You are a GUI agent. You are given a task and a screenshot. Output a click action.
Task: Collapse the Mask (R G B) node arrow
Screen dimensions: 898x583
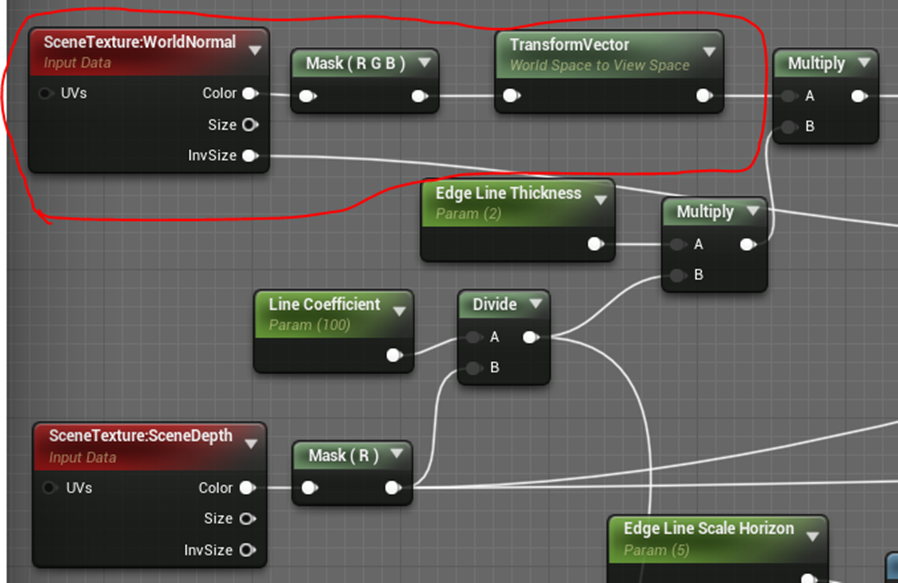coord(424,62)
